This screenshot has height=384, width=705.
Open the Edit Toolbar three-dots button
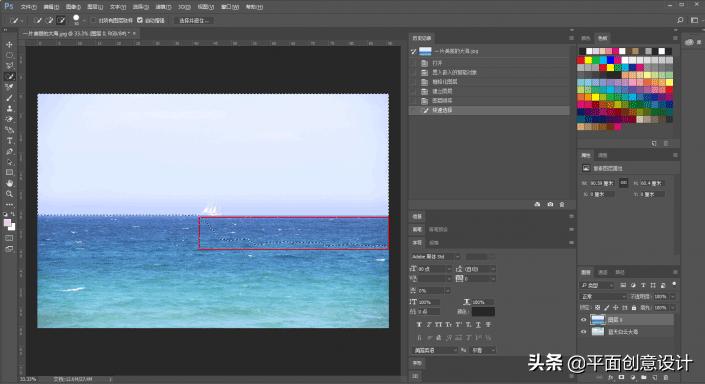(x=9, y=205)
